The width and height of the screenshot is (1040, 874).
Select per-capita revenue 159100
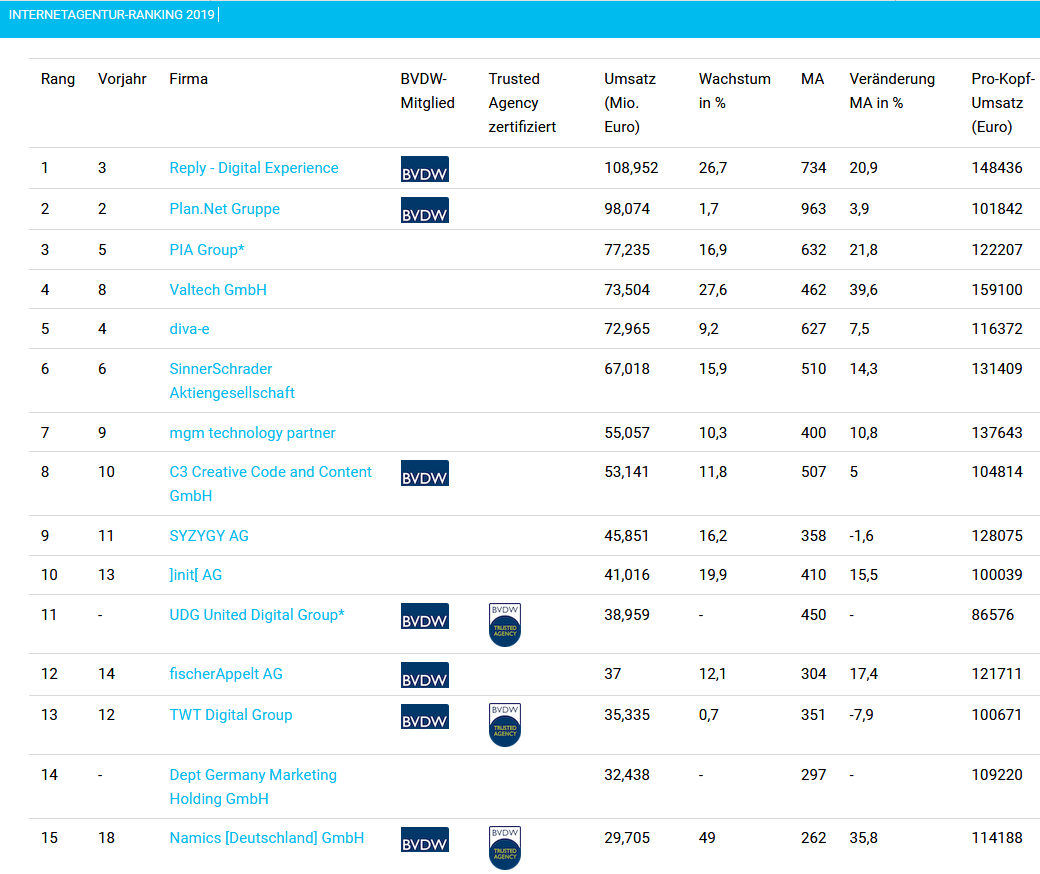click(x=997, y=290)
